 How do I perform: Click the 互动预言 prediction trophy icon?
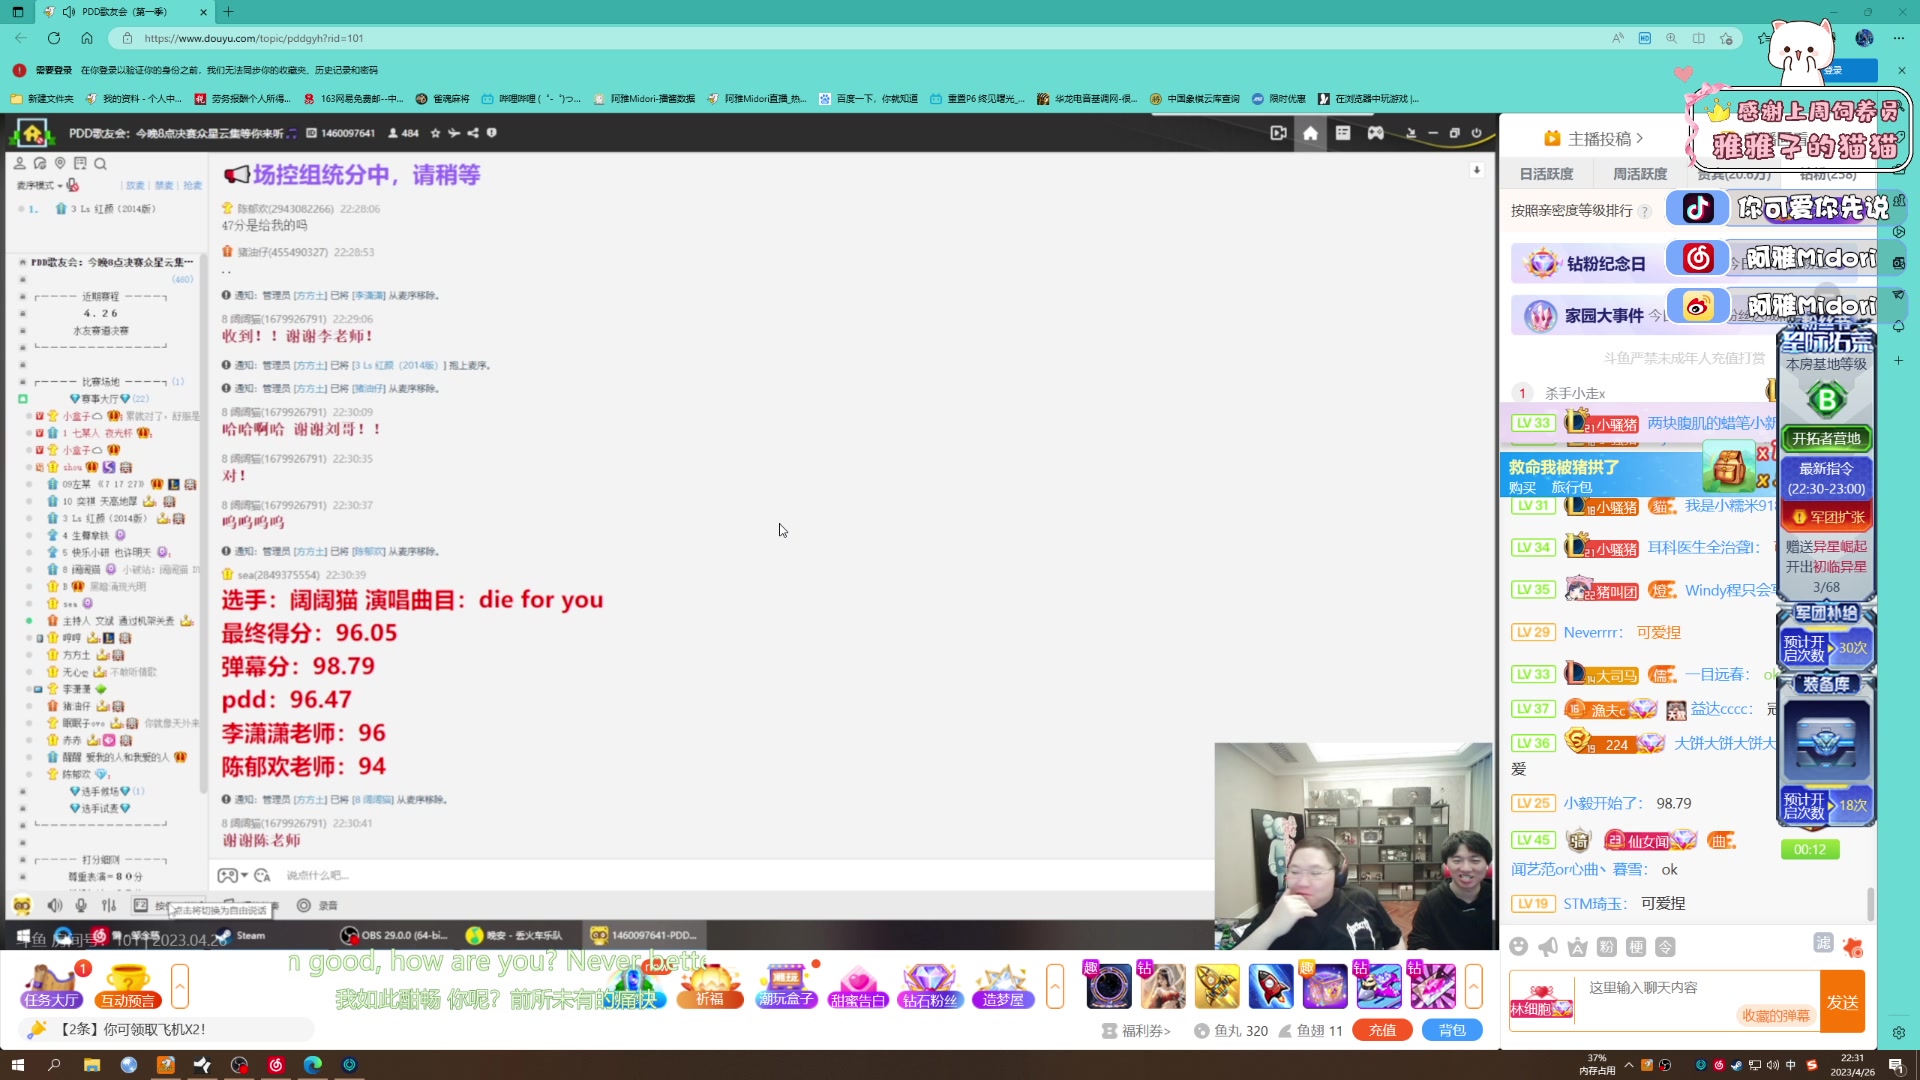click(127, 985)
